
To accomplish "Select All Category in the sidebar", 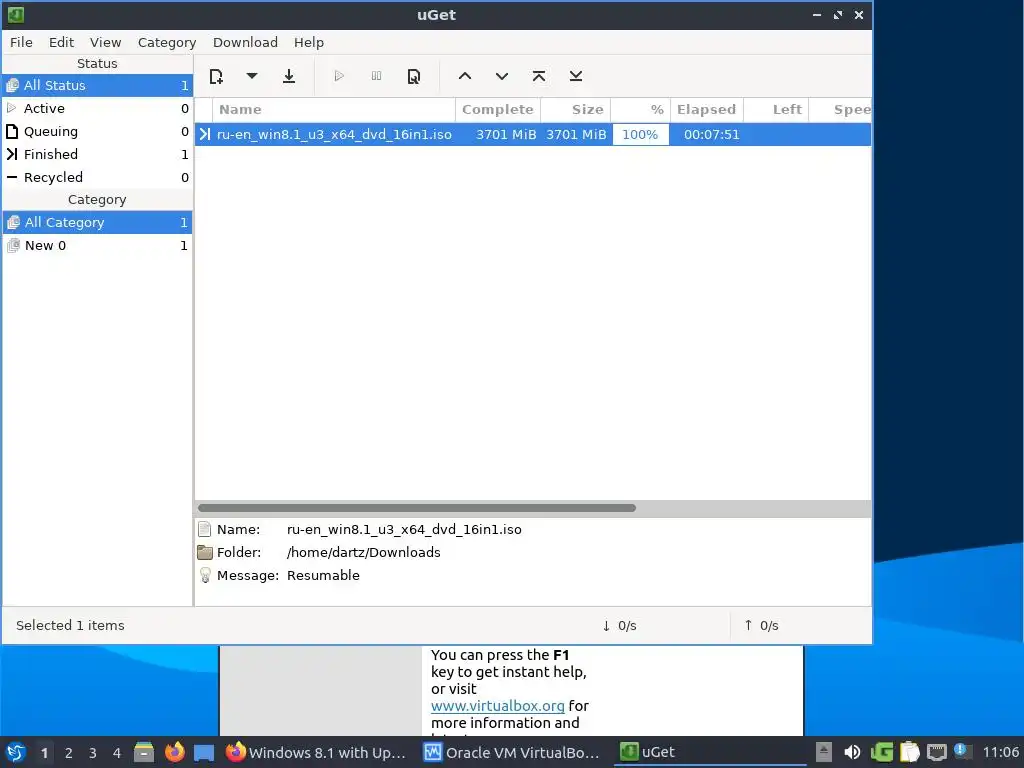I will [x=97, y=223].
